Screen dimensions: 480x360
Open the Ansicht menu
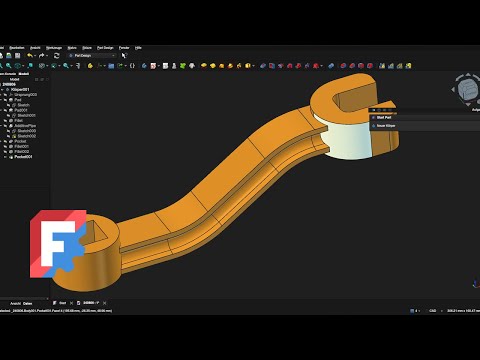(x=35, y=48)
